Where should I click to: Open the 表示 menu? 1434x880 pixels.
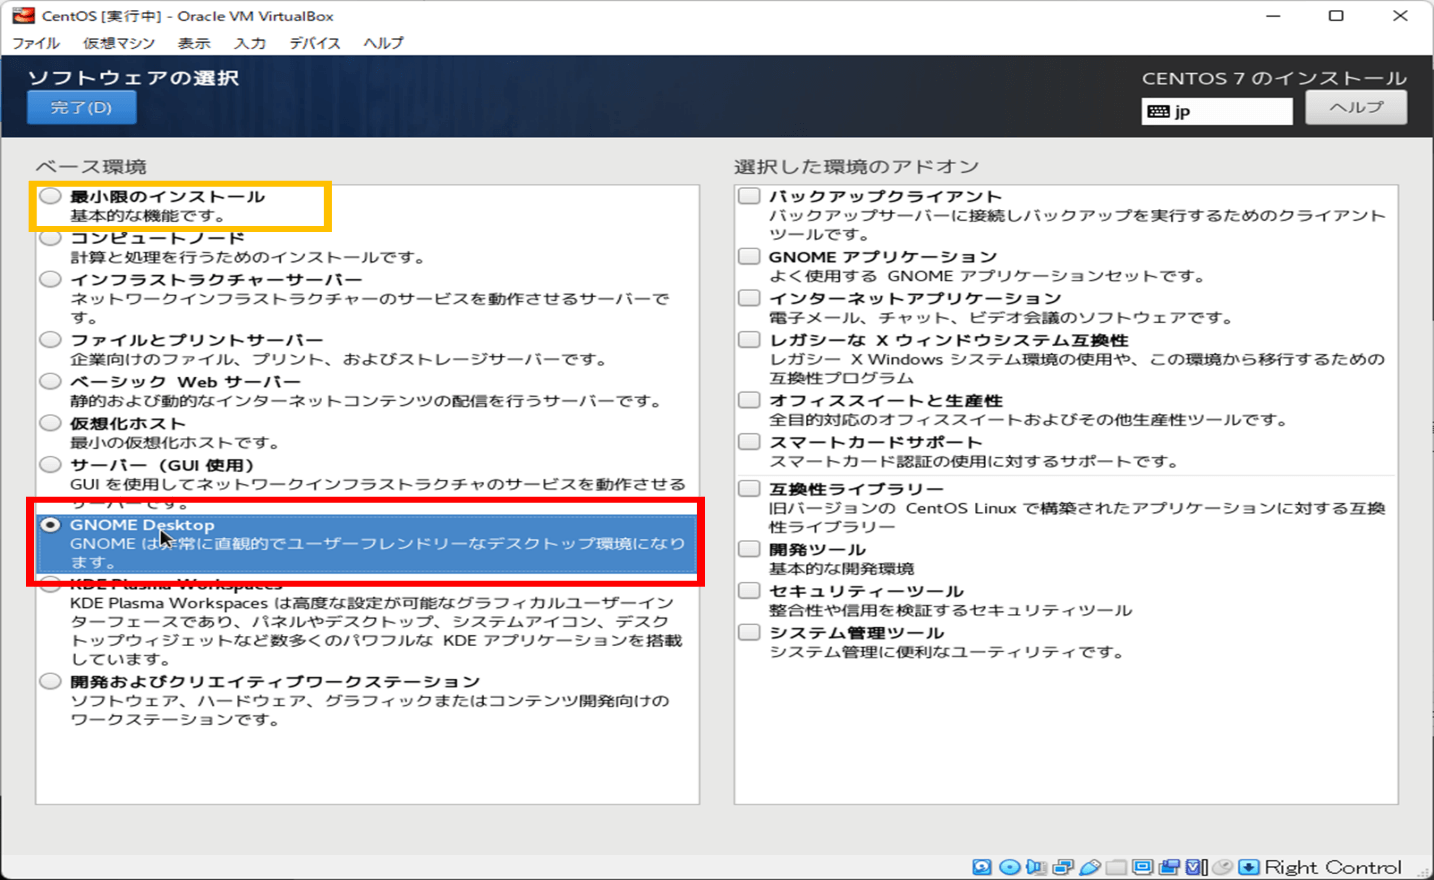click(x=194, y=43)
